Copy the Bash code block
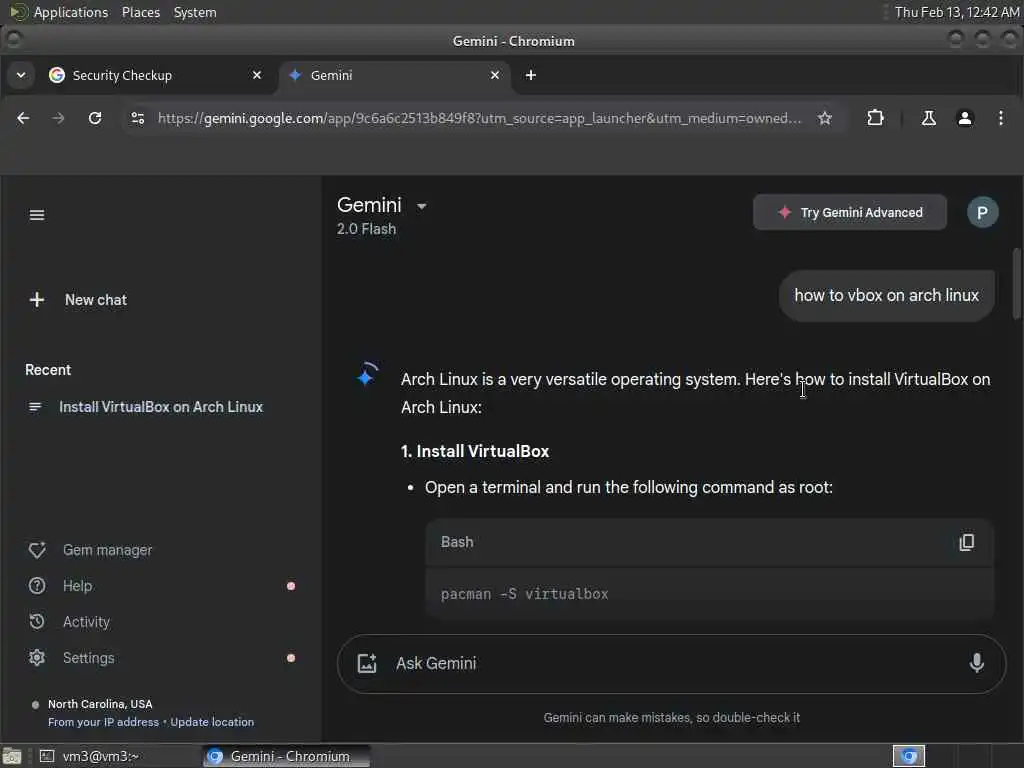 tap(967, 542)
